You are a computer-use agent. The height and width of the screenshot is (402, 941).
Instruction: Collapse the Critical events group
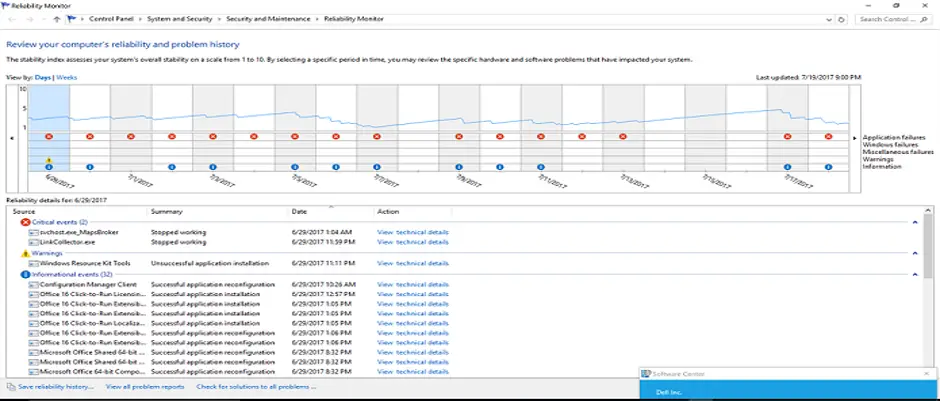tap(914, 222)
